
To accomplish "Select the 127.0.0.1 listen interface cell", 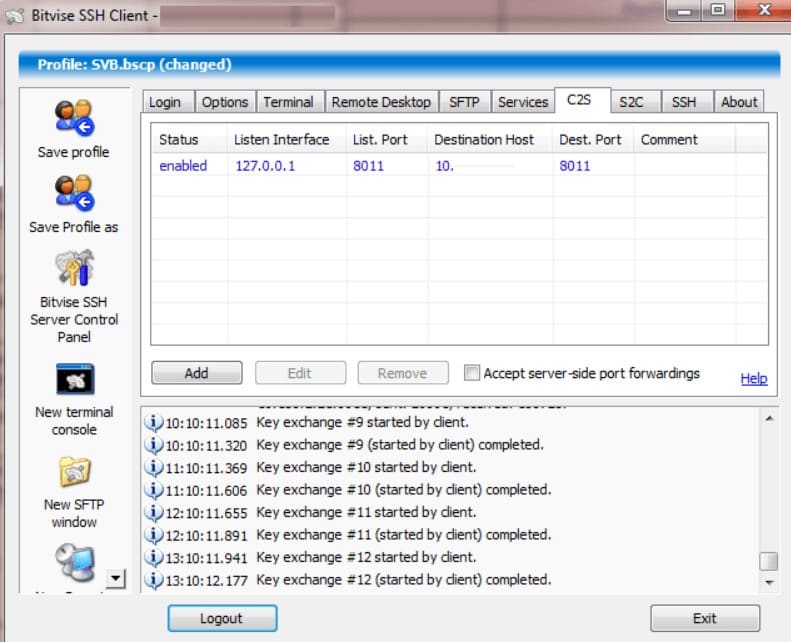I will [265, 166].
